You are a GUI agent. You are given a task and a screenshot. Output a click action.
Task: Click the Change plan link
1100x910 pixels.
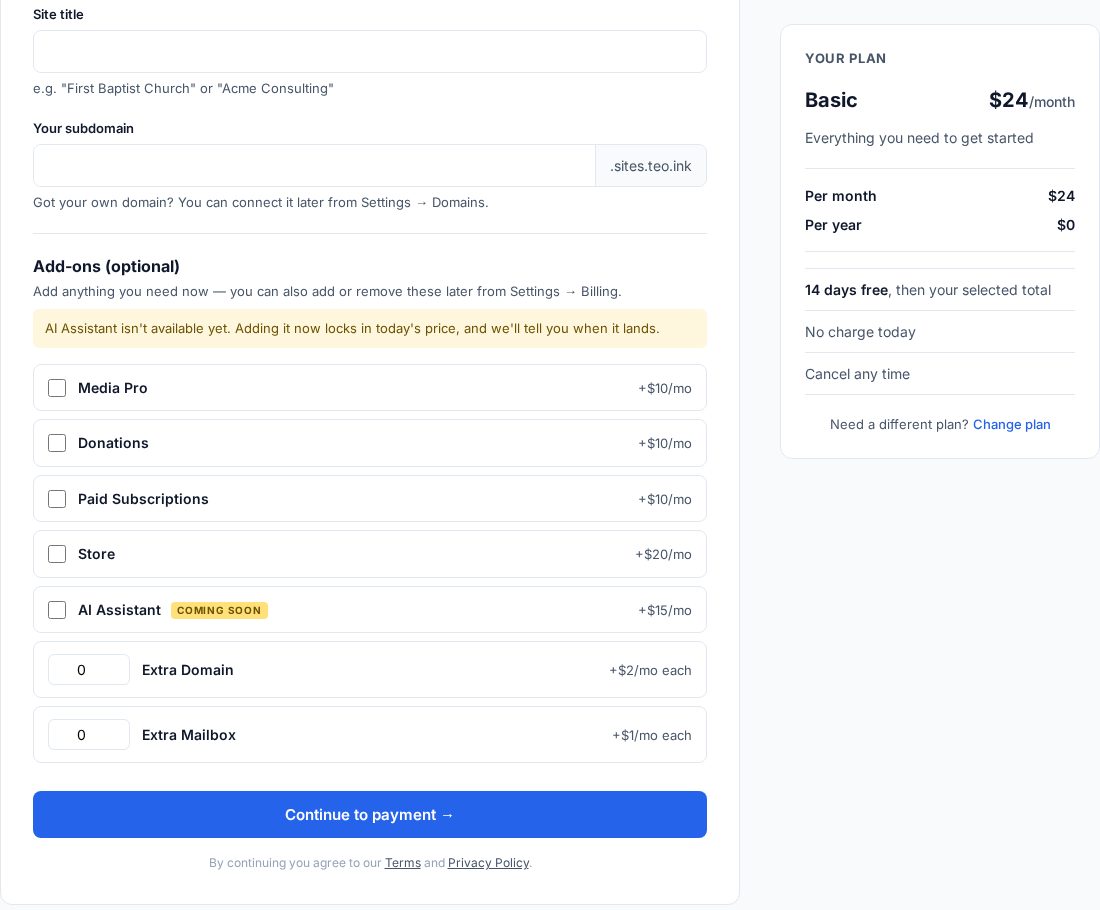pos(1012,424)
